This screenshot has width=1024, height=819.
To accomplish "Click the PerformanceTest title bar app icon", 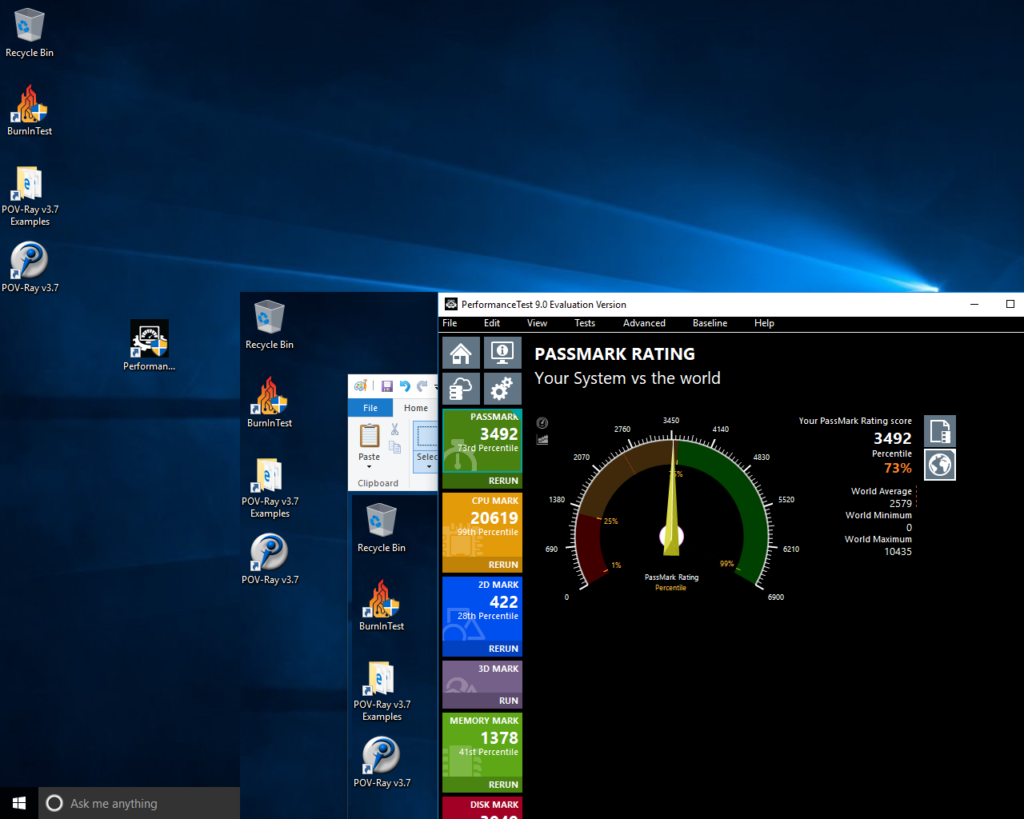I will [x=451, y=304].
